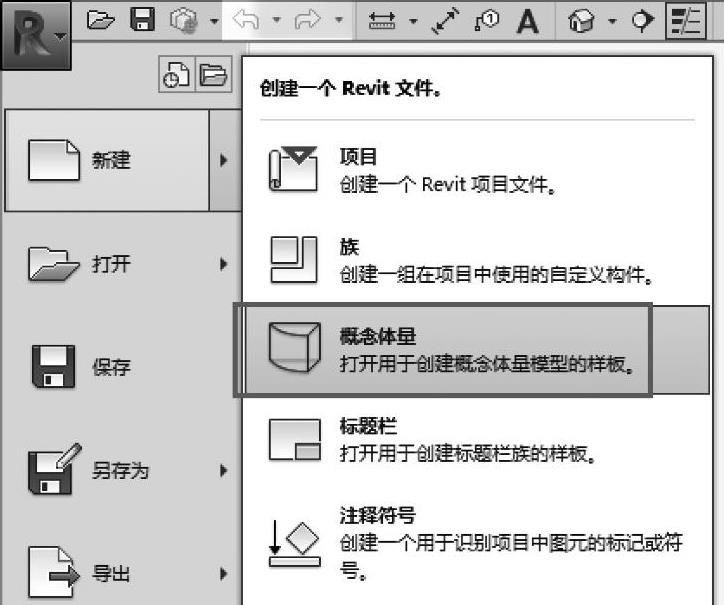
Task: Click the 导出 export arrow icon
Action: (54, 573)
